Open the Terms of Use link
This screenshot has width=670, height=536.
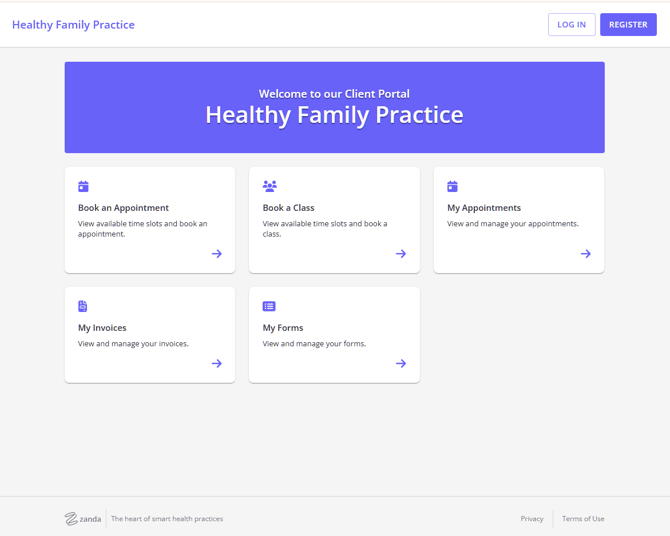click(x=583, y=519)
